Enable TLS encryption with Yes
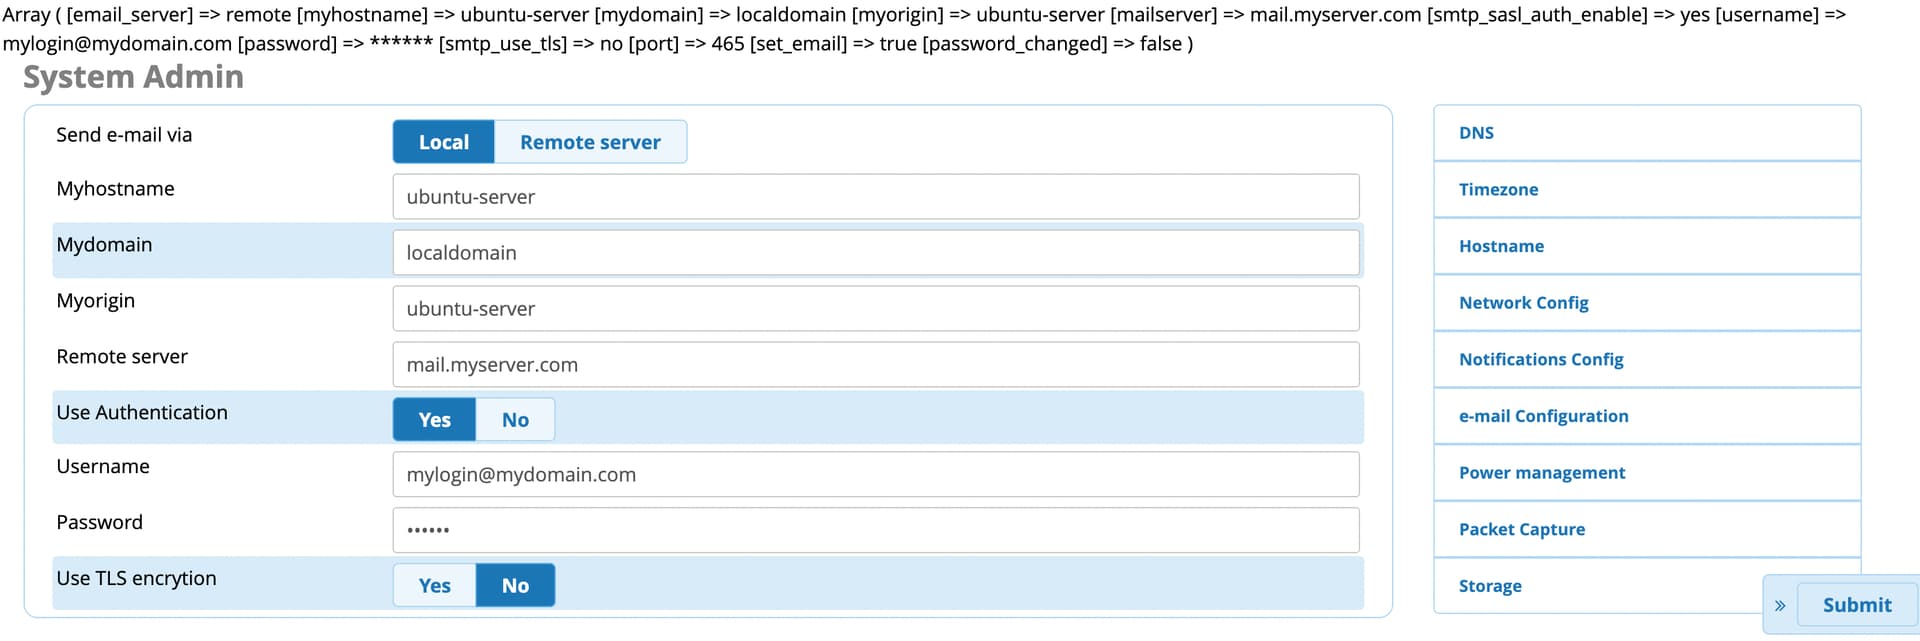1920x641 pixels. pos(434,586)
